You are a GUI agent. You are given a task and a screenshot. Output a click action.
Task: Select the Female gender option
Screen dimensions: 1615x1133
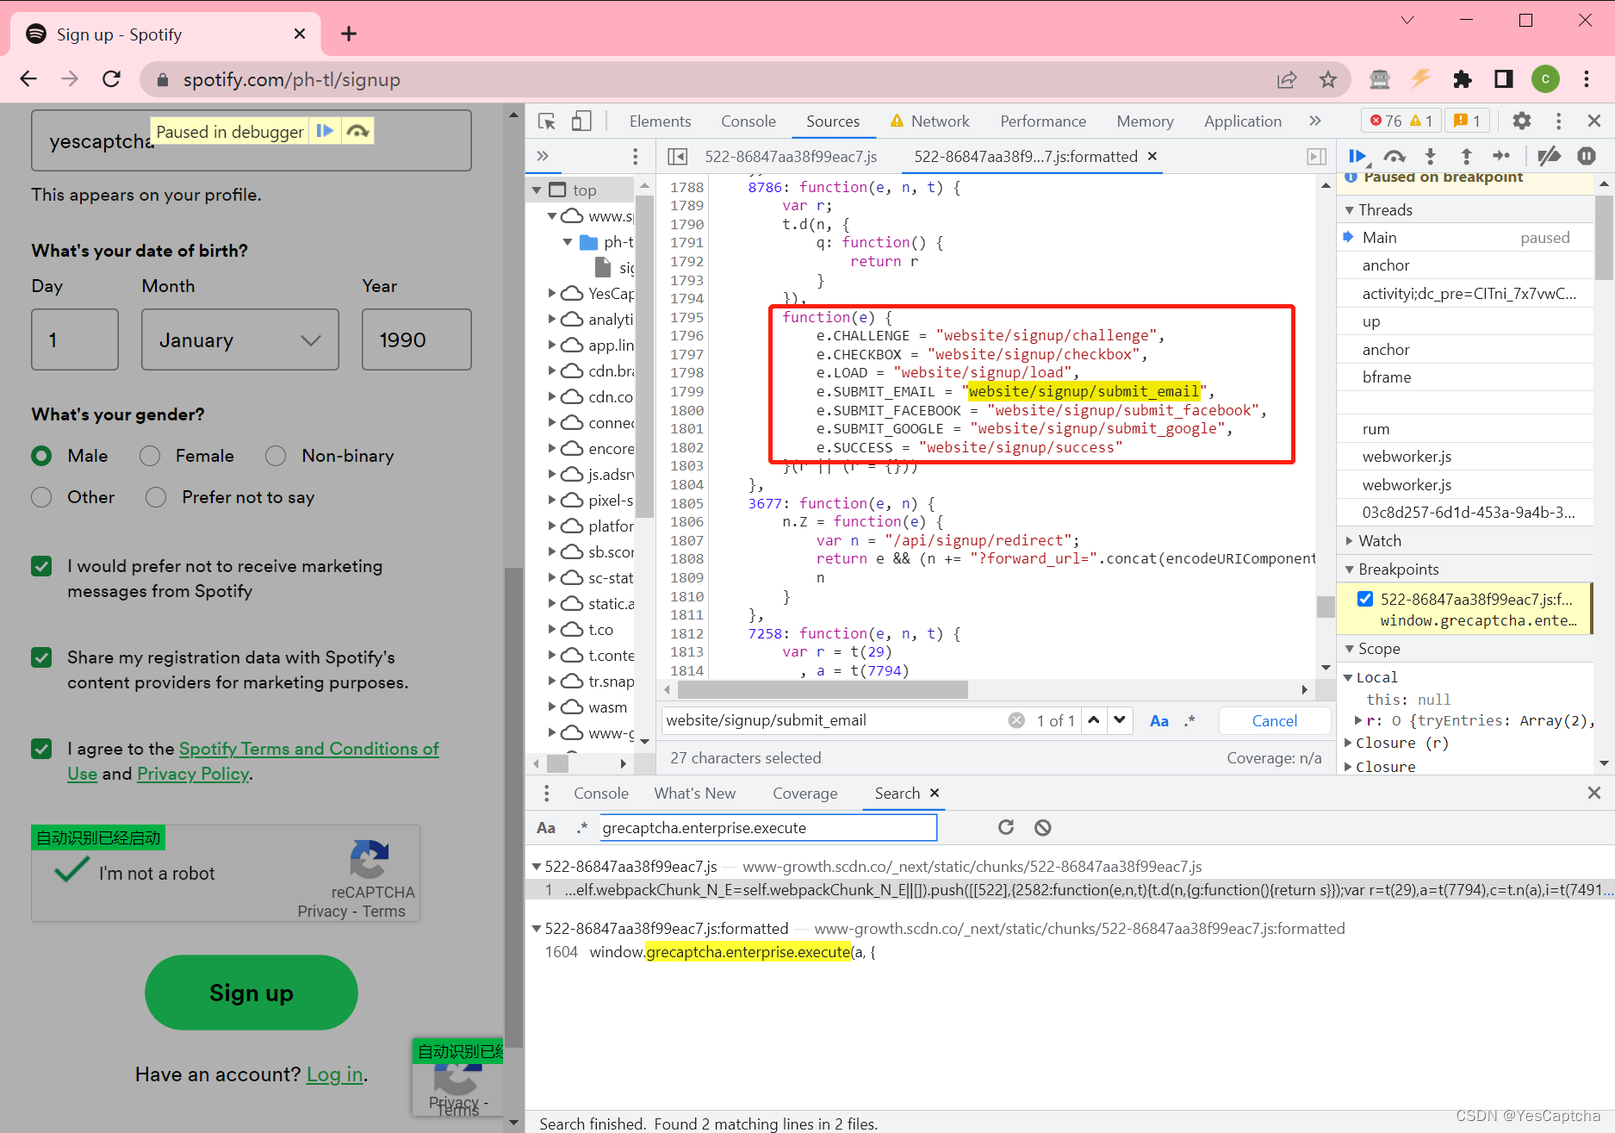(x=150, y=456)
